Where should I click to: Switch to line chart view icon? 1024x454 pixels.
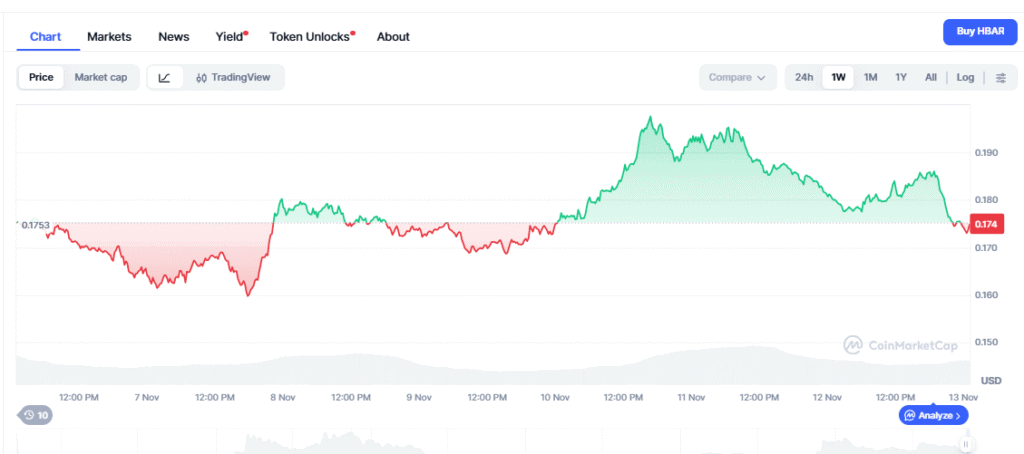click(x=165, y=78)
